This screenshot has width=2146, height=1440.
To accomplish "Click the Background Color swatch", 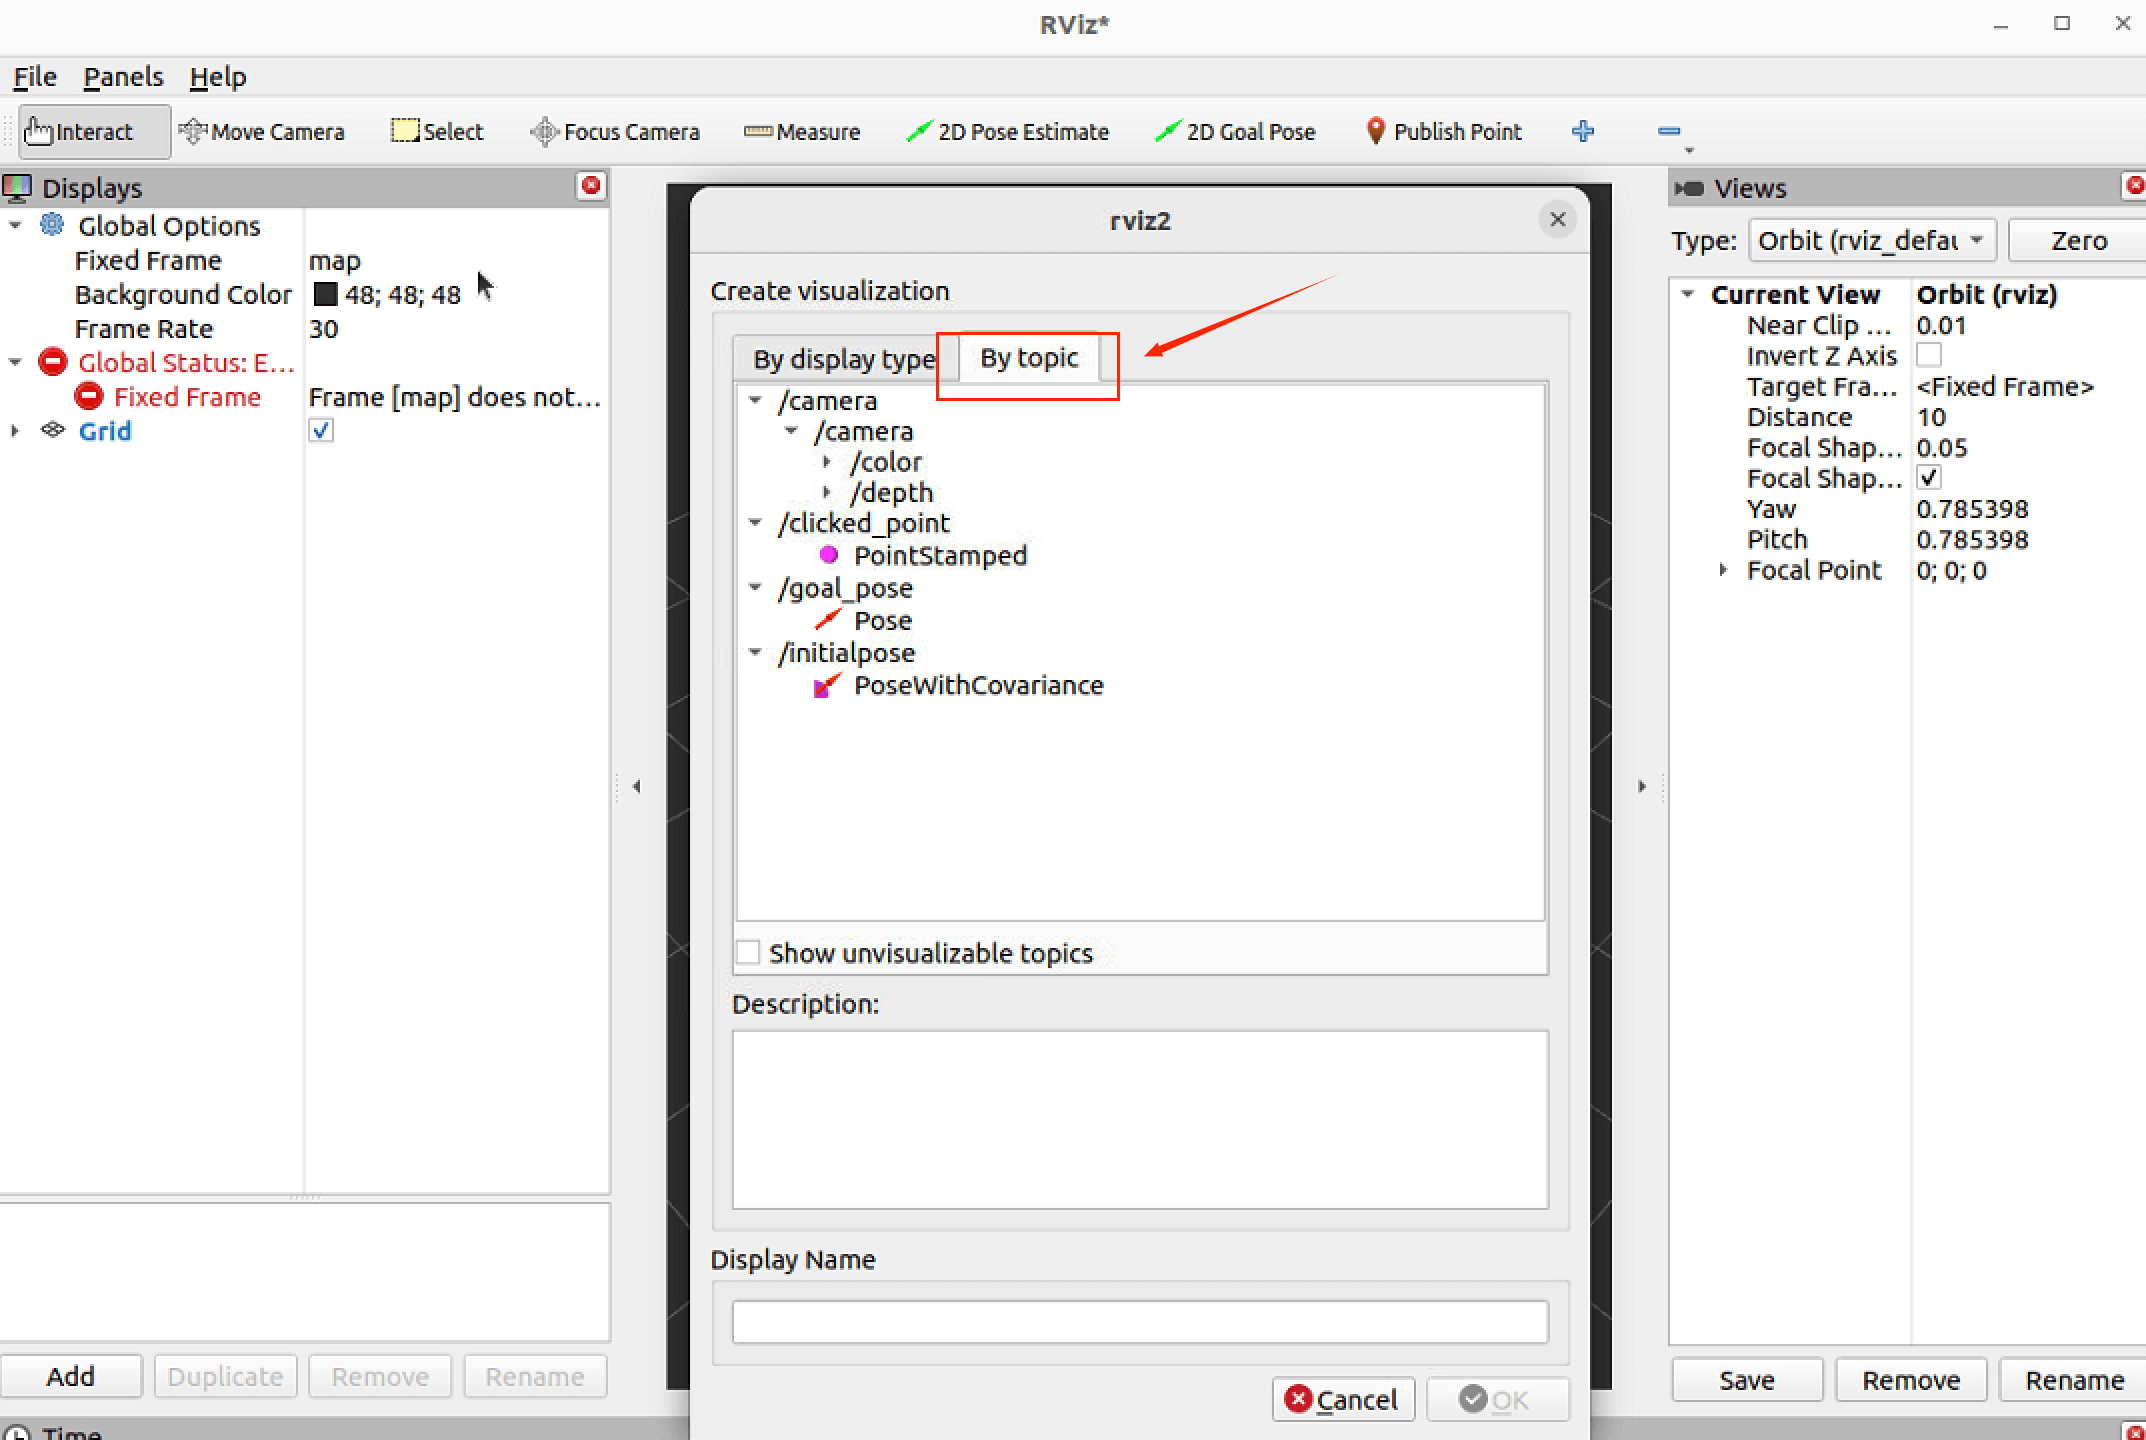I will pyautogui.click(x=325, y=295).
